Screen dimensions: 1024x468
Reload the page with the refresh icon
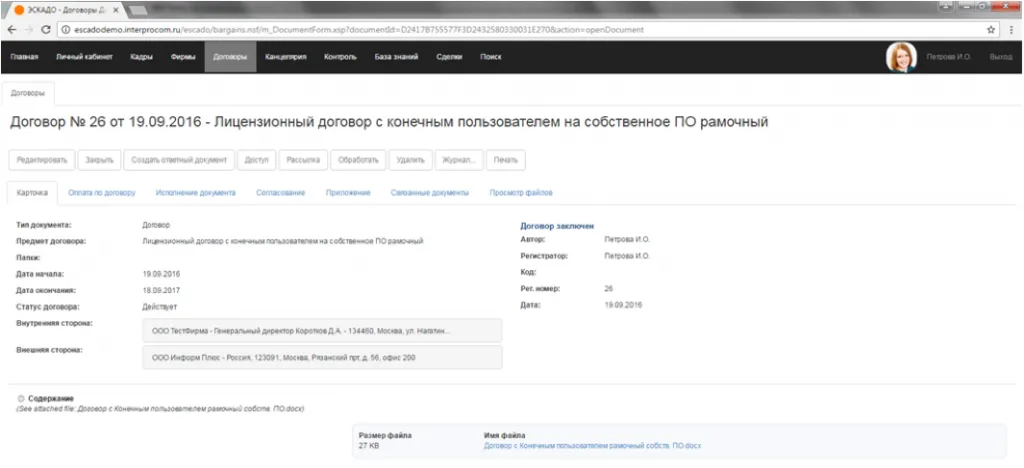[46, 30]
